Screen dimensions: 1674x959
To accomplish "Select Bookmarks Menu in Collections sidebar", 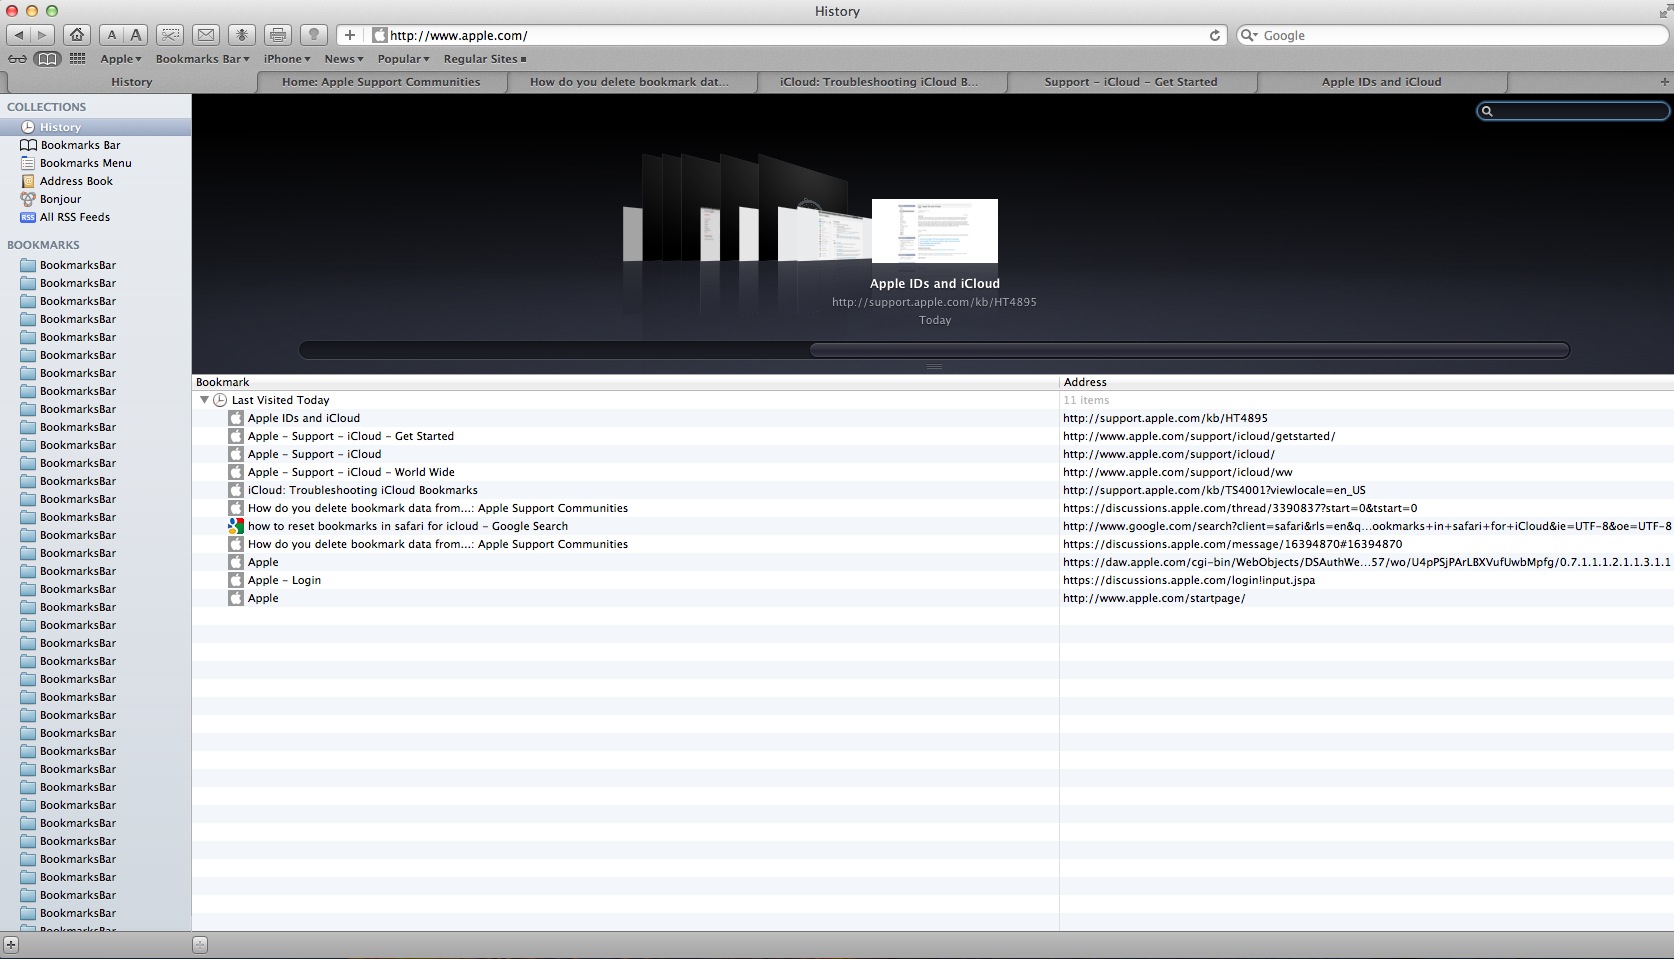I will (x=95, y=163).
